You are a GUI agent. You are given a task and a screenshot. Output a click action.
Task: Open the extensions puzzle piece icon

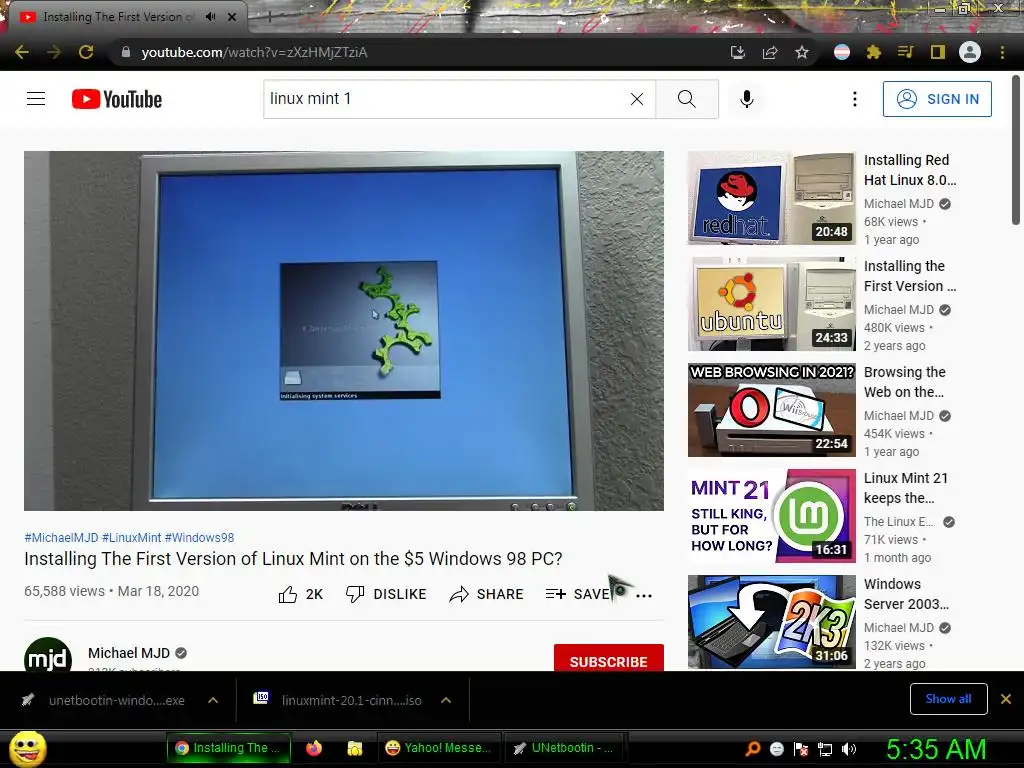874,52
